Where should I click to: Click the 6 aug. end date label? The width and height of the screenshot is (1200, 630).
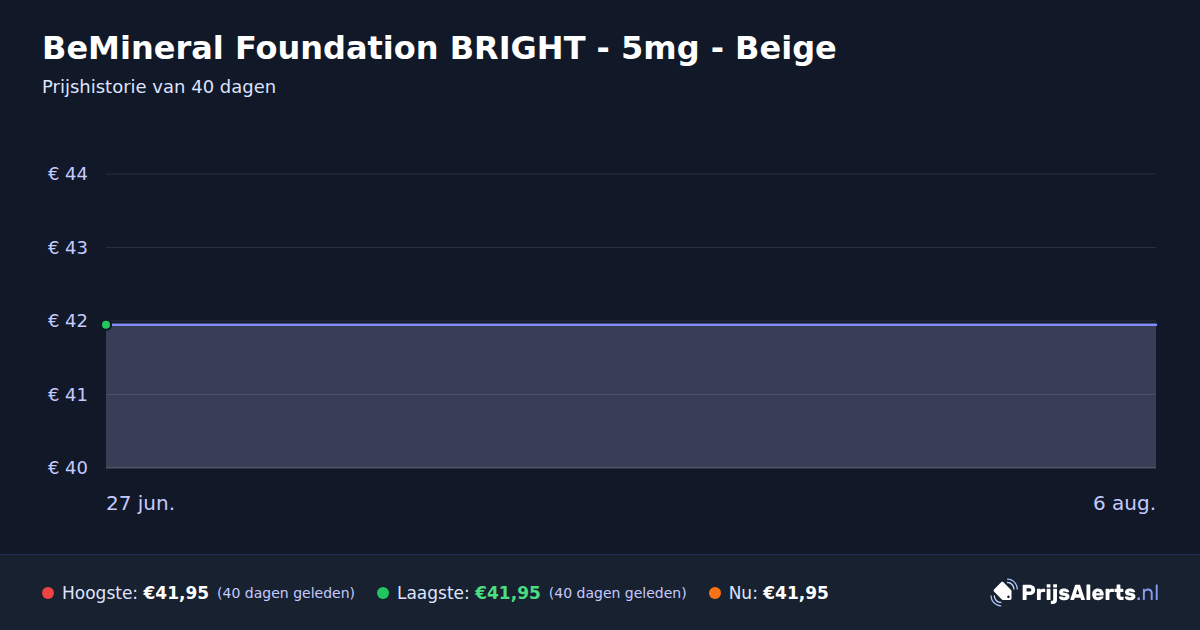pos(1124,503)
